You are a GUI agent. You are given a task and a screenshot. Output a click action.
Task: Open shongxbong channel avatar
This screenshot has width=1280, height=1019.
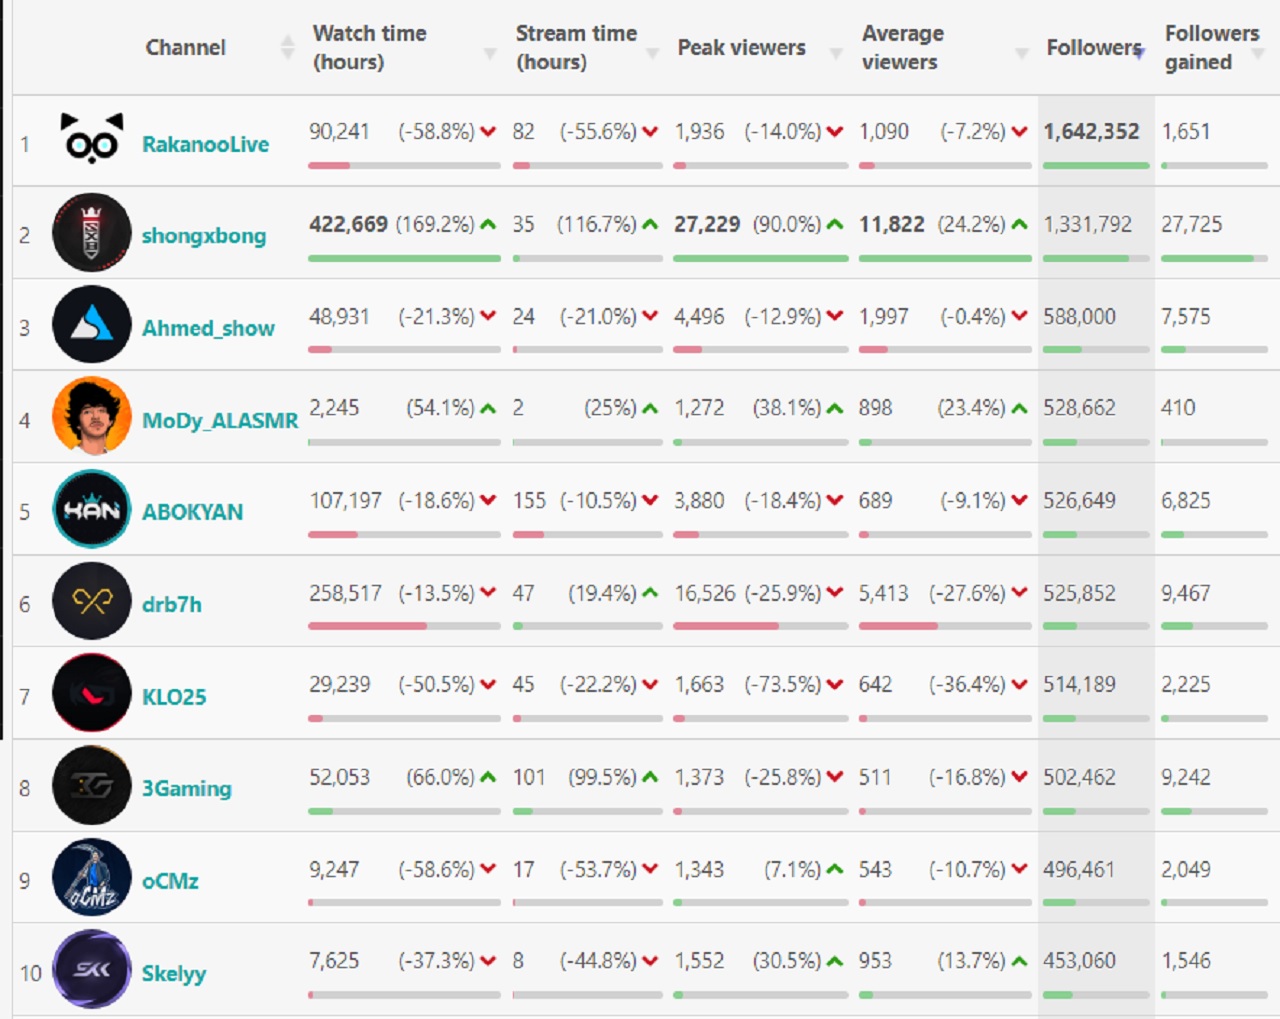coord(92,232)
